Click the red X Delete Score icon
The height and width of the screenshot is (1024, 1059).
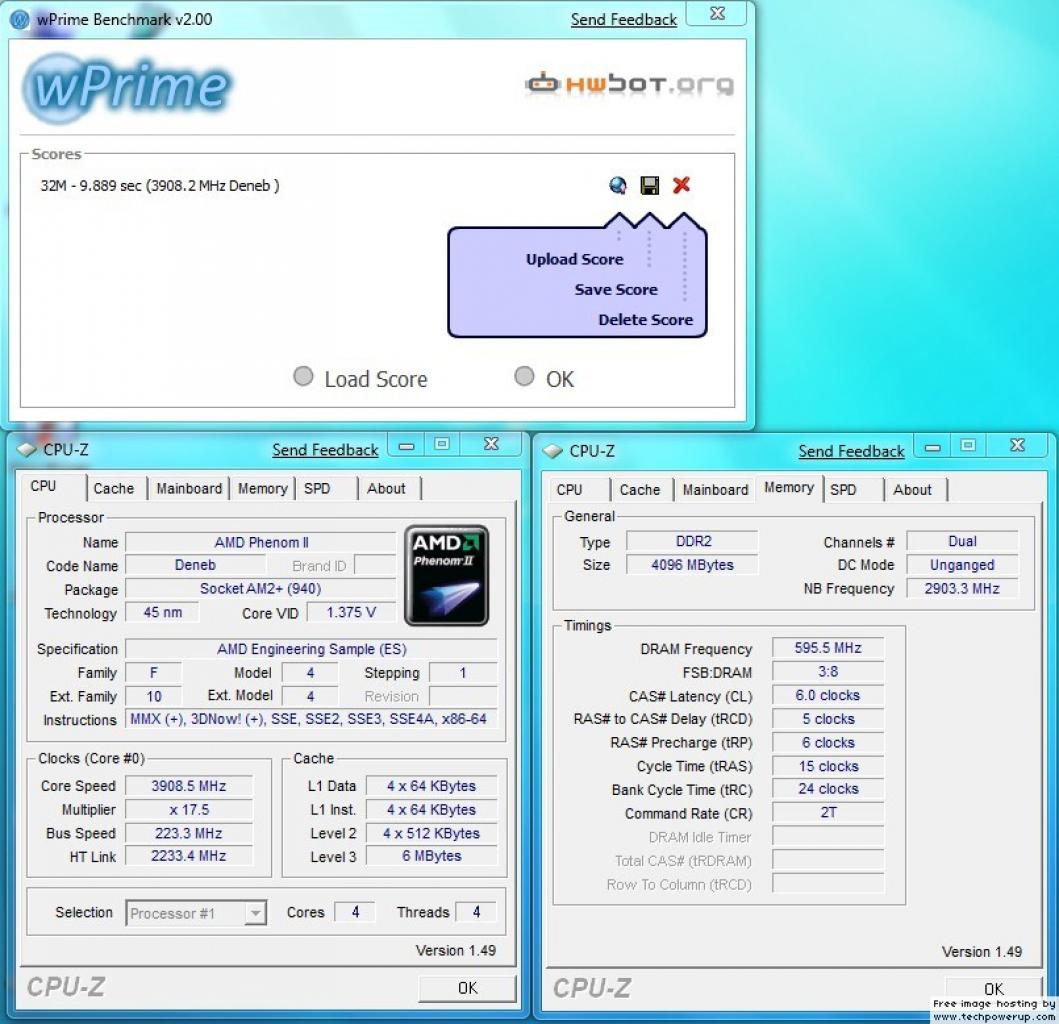pos(681,184)
